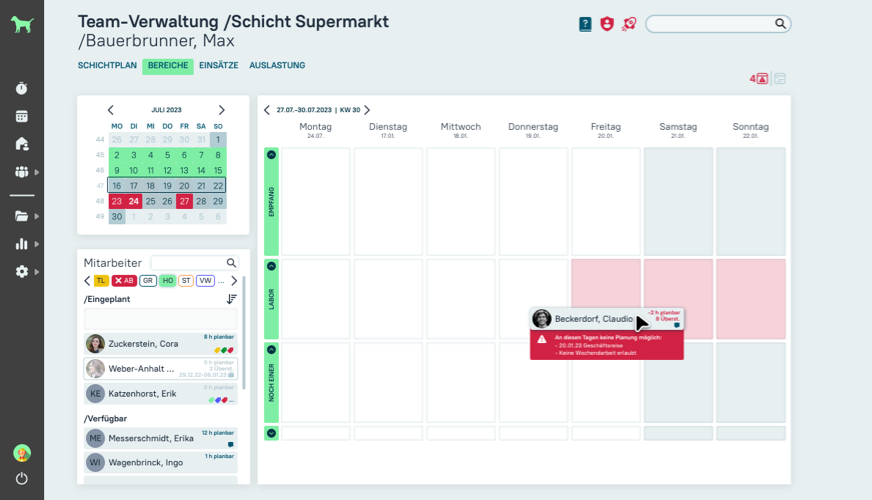Show next filter tags arrow
This screenshot has height=500, width=872.
coord(234,281)
